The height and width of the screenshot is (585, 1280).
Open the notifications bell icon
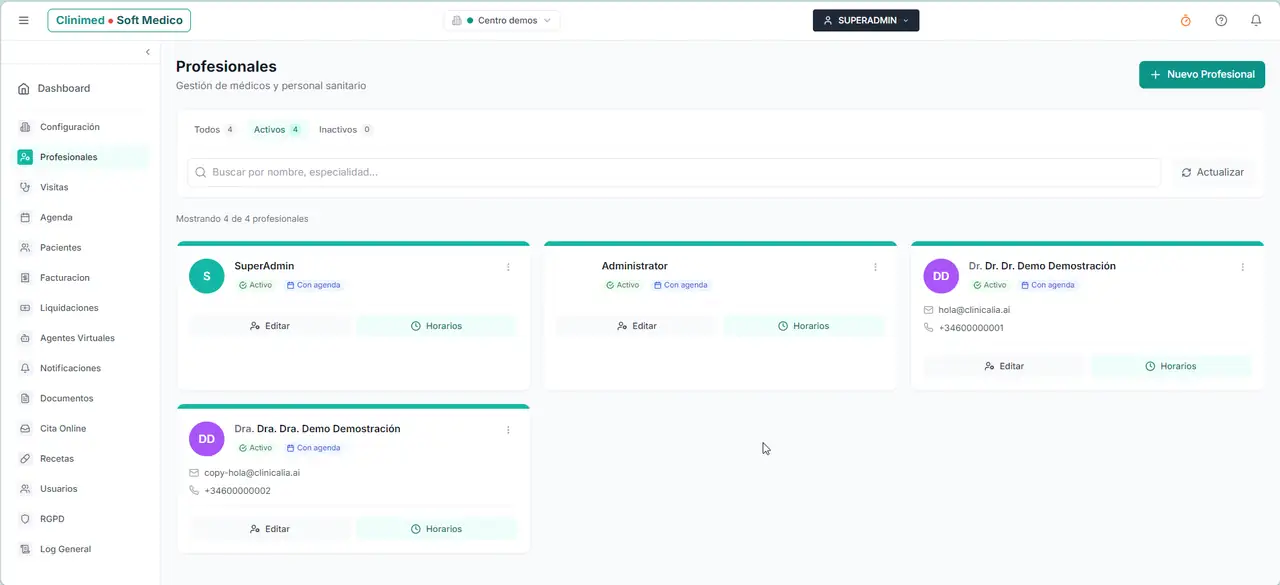pos(1256,20)
